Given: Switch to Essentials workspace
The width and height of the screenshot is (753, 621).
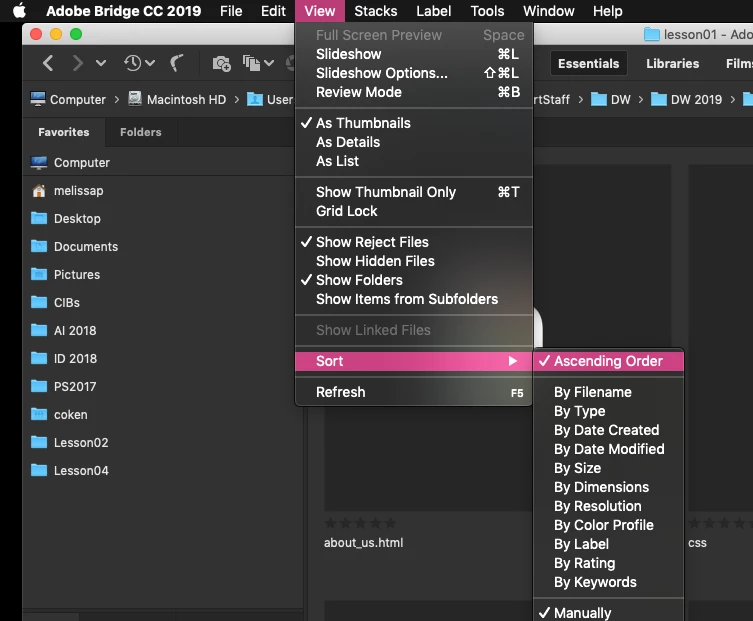Looking at the screenshot, I should pos(588,63).
